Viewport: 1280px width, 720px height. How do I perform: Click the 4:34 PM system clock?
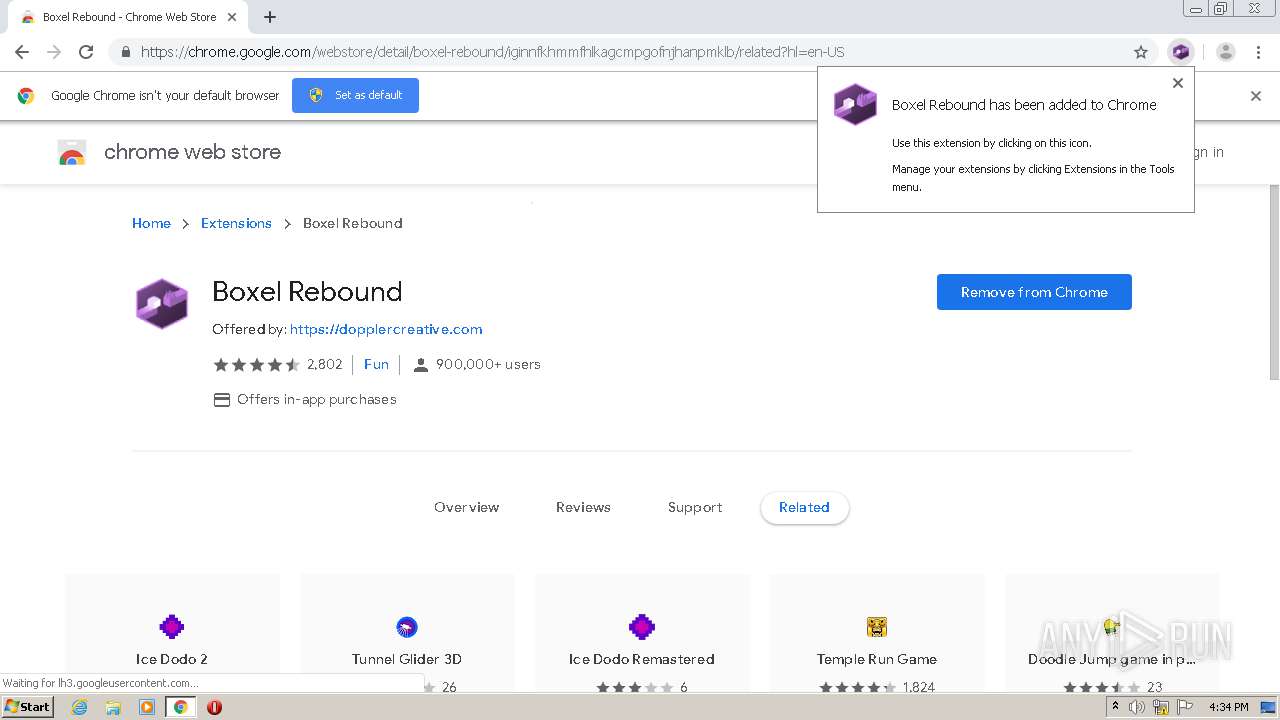pos(1228,707)
